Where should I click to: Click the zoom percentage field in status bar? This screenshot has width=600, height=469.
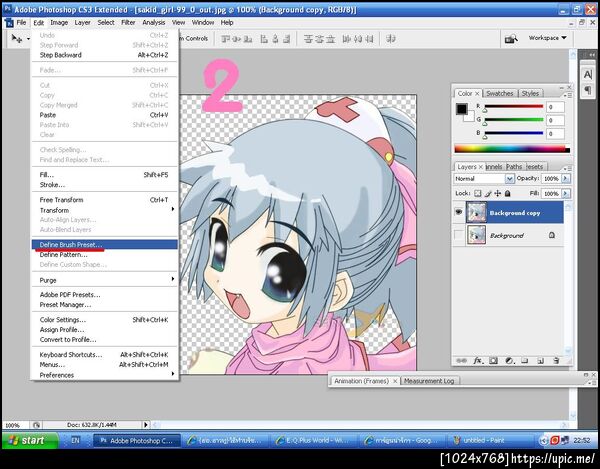coord(14,425)
